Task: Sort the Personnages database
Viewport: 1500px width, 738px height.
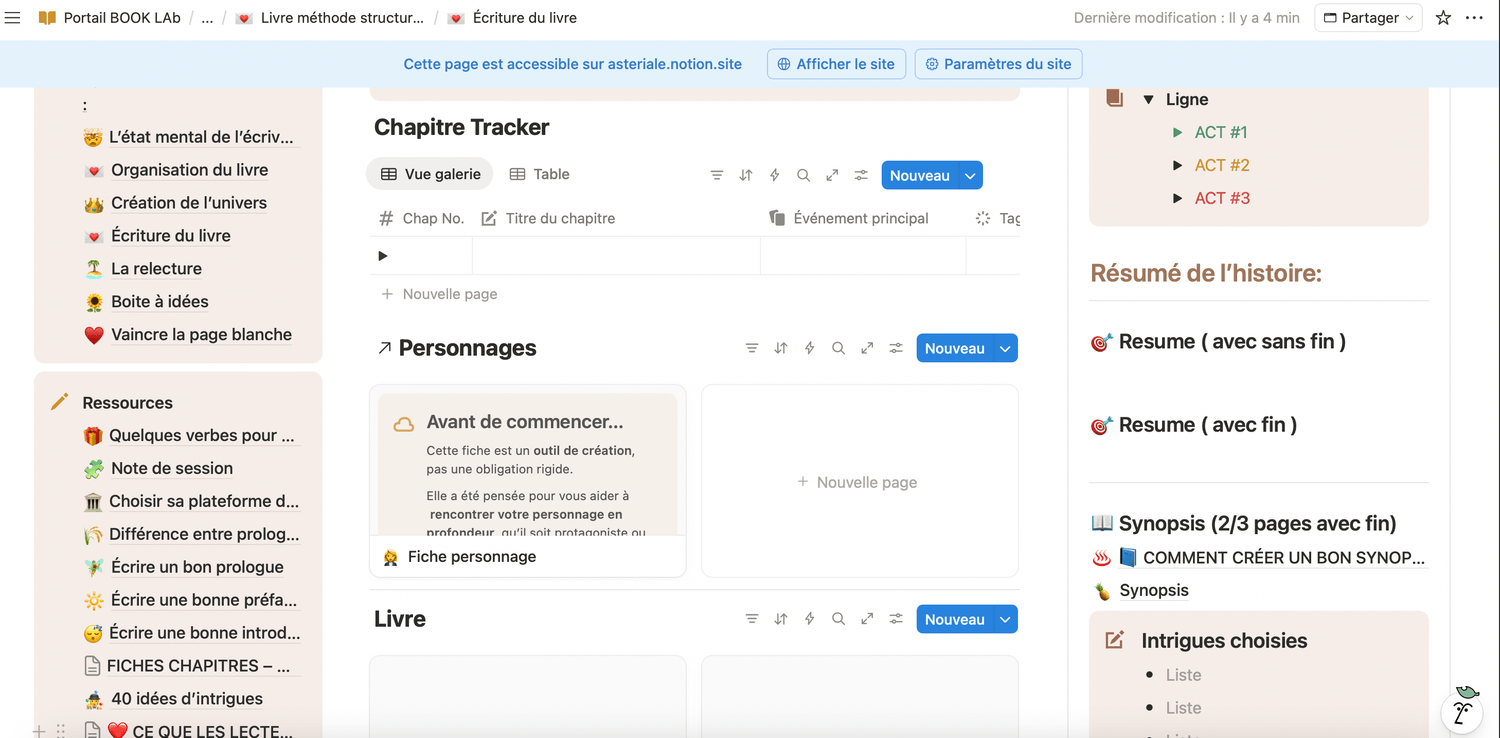Action: pos(781,348)
